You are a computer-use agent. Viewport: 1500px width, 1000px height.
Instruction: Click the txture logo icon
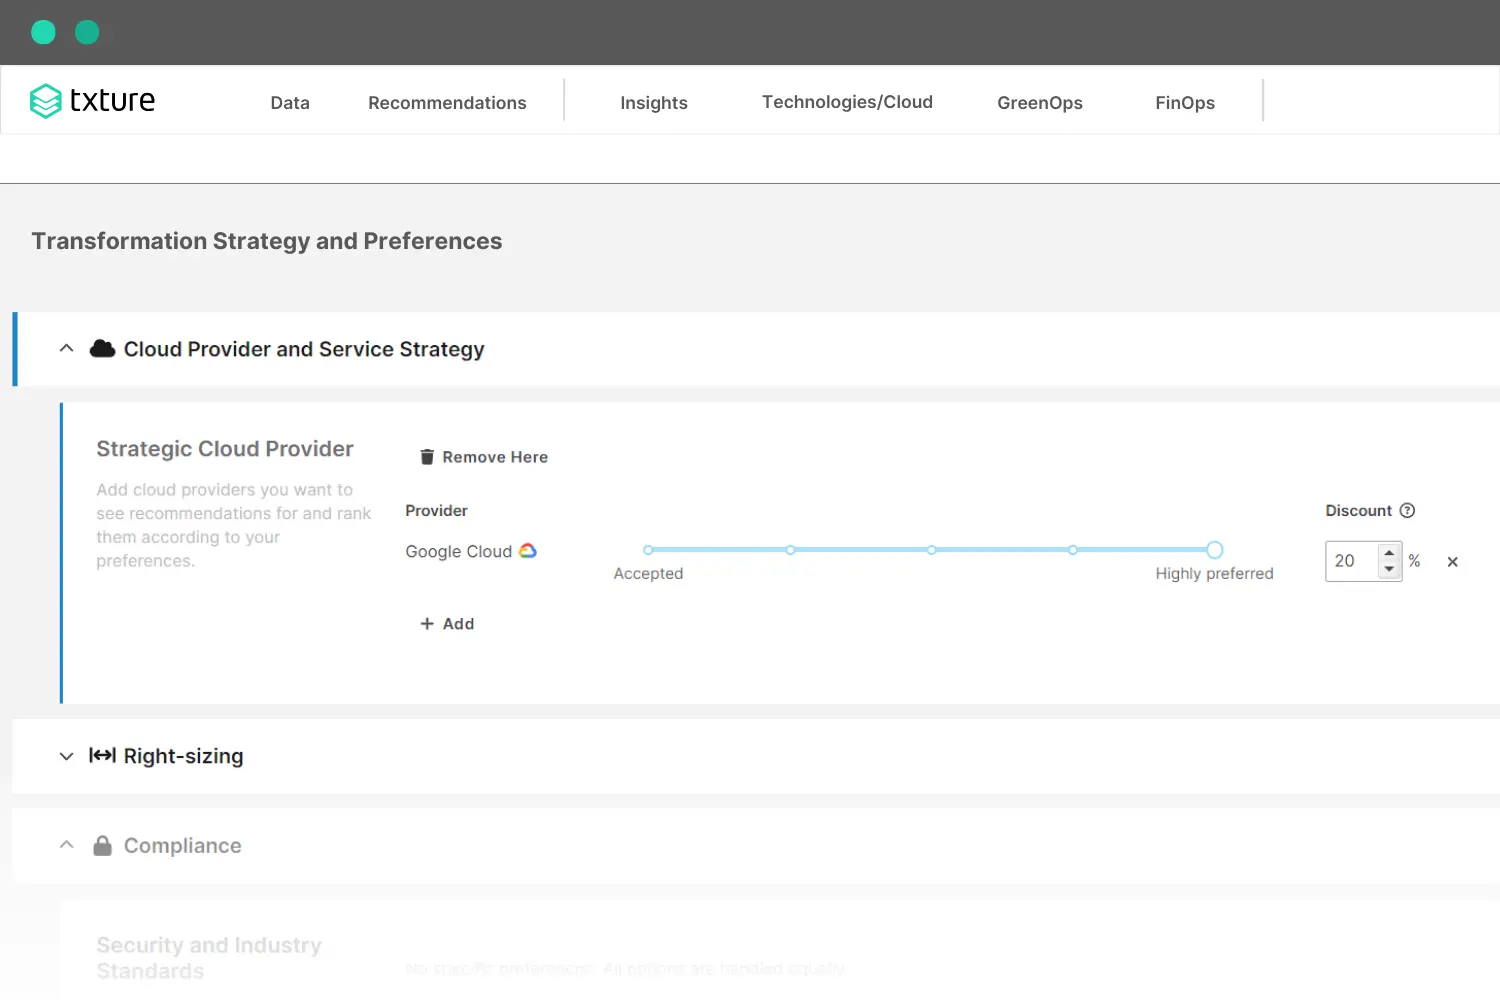46,101
